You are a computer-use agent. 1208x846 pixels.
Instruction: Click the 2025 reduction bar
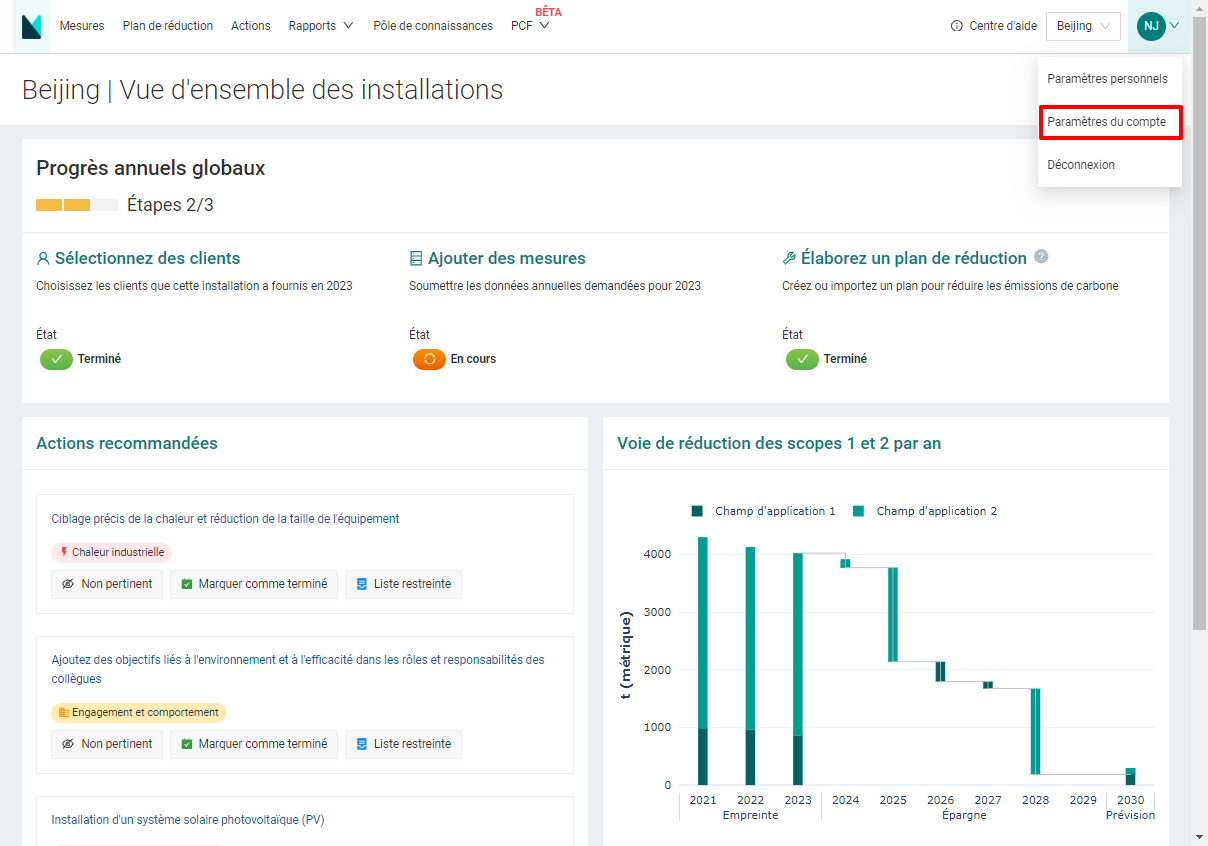tap(893, 614)
